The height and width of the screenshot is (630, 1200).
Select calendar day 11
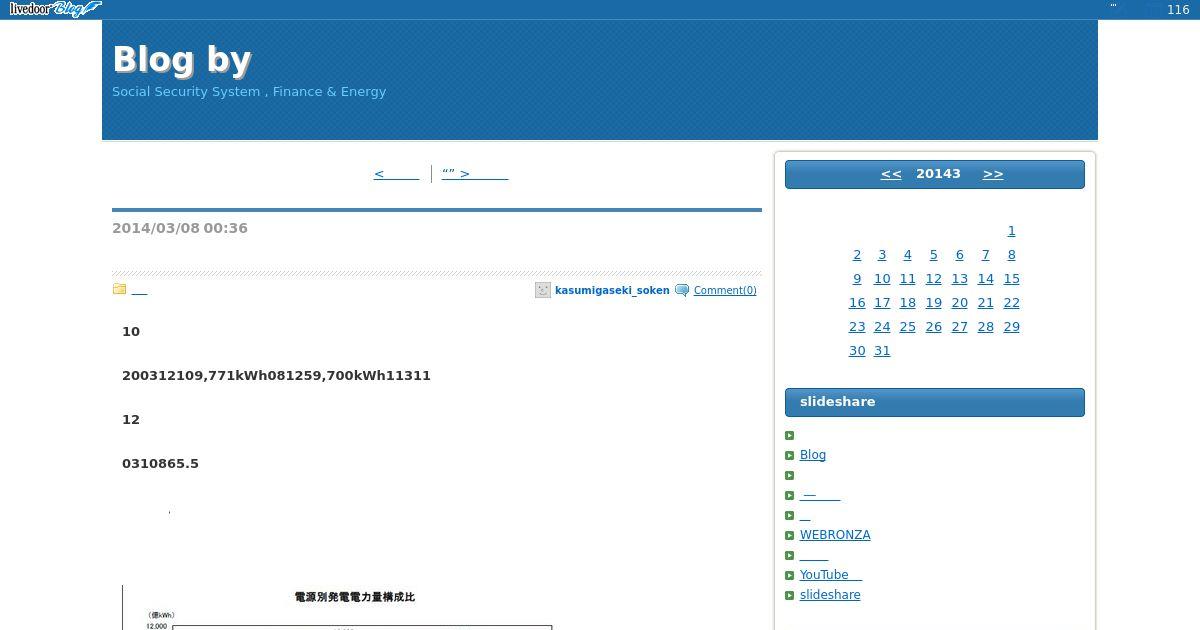907,279
